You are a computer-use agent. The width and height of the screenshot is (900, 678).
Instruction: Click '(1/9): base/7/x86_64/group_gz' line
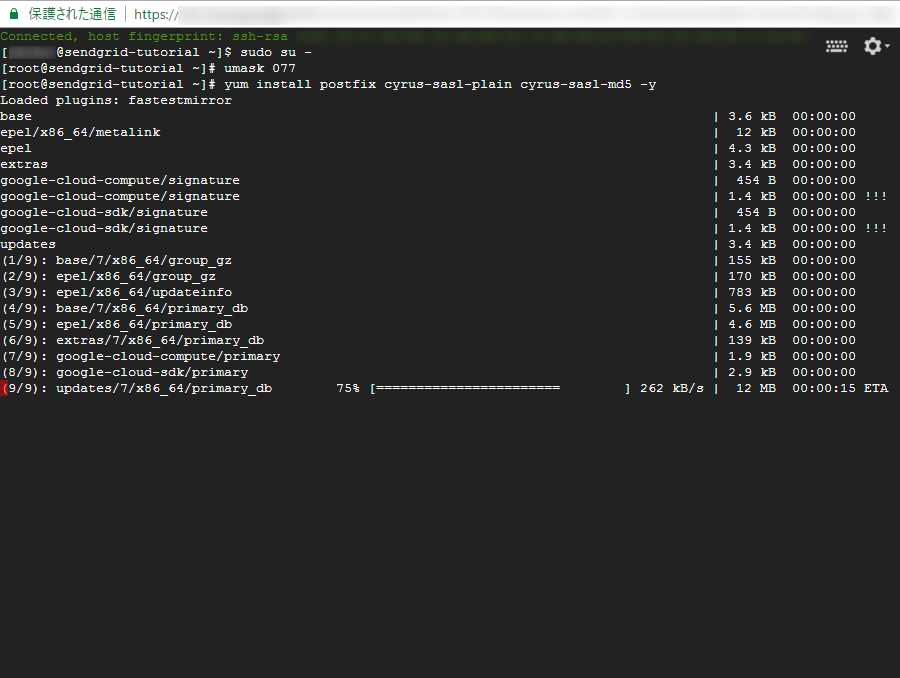(x=117, y=261)
